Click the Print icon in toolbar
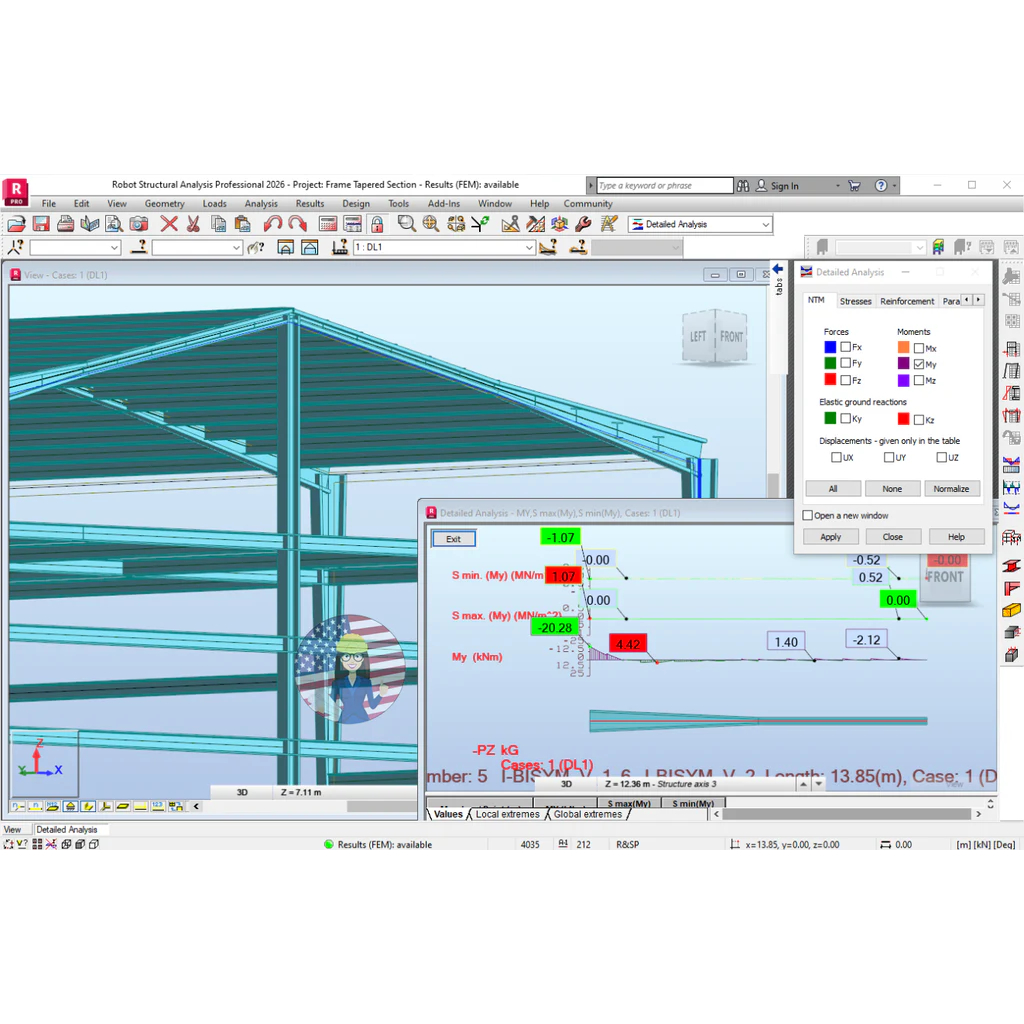This screenshot has width=1024, height=1024. point(65,224)
